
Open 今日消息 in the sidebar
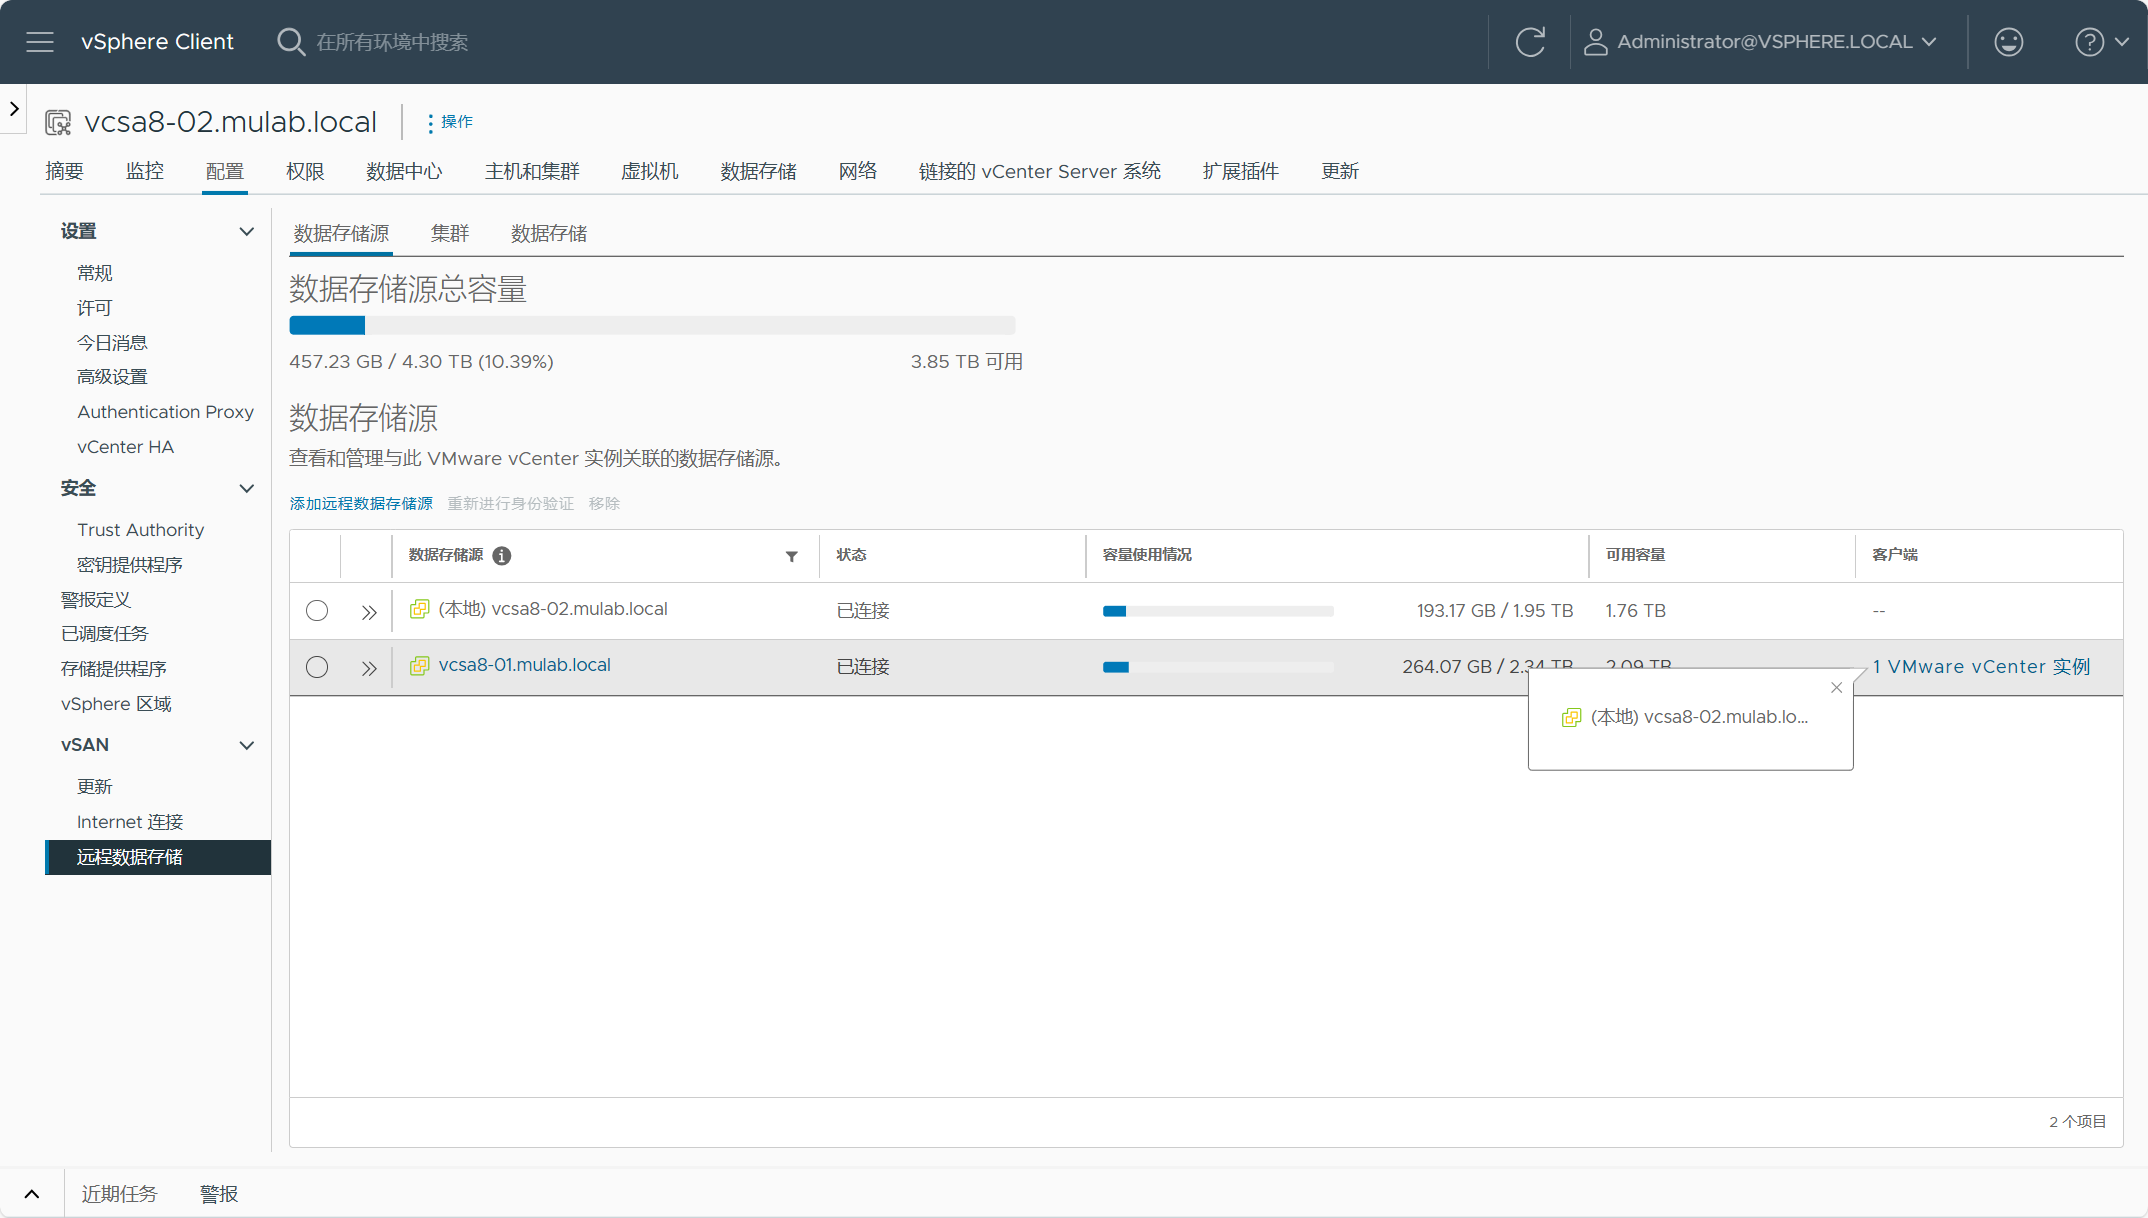[112, 343]
